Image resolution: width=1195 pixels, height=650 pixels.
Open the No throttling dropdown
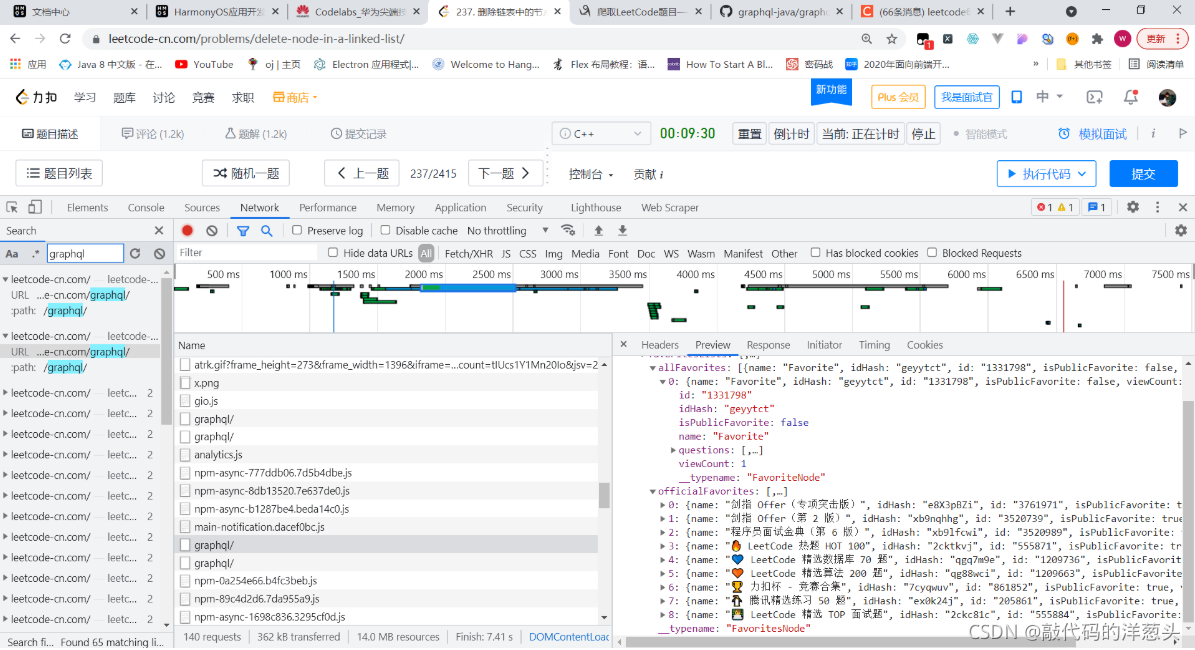[508, 230]
